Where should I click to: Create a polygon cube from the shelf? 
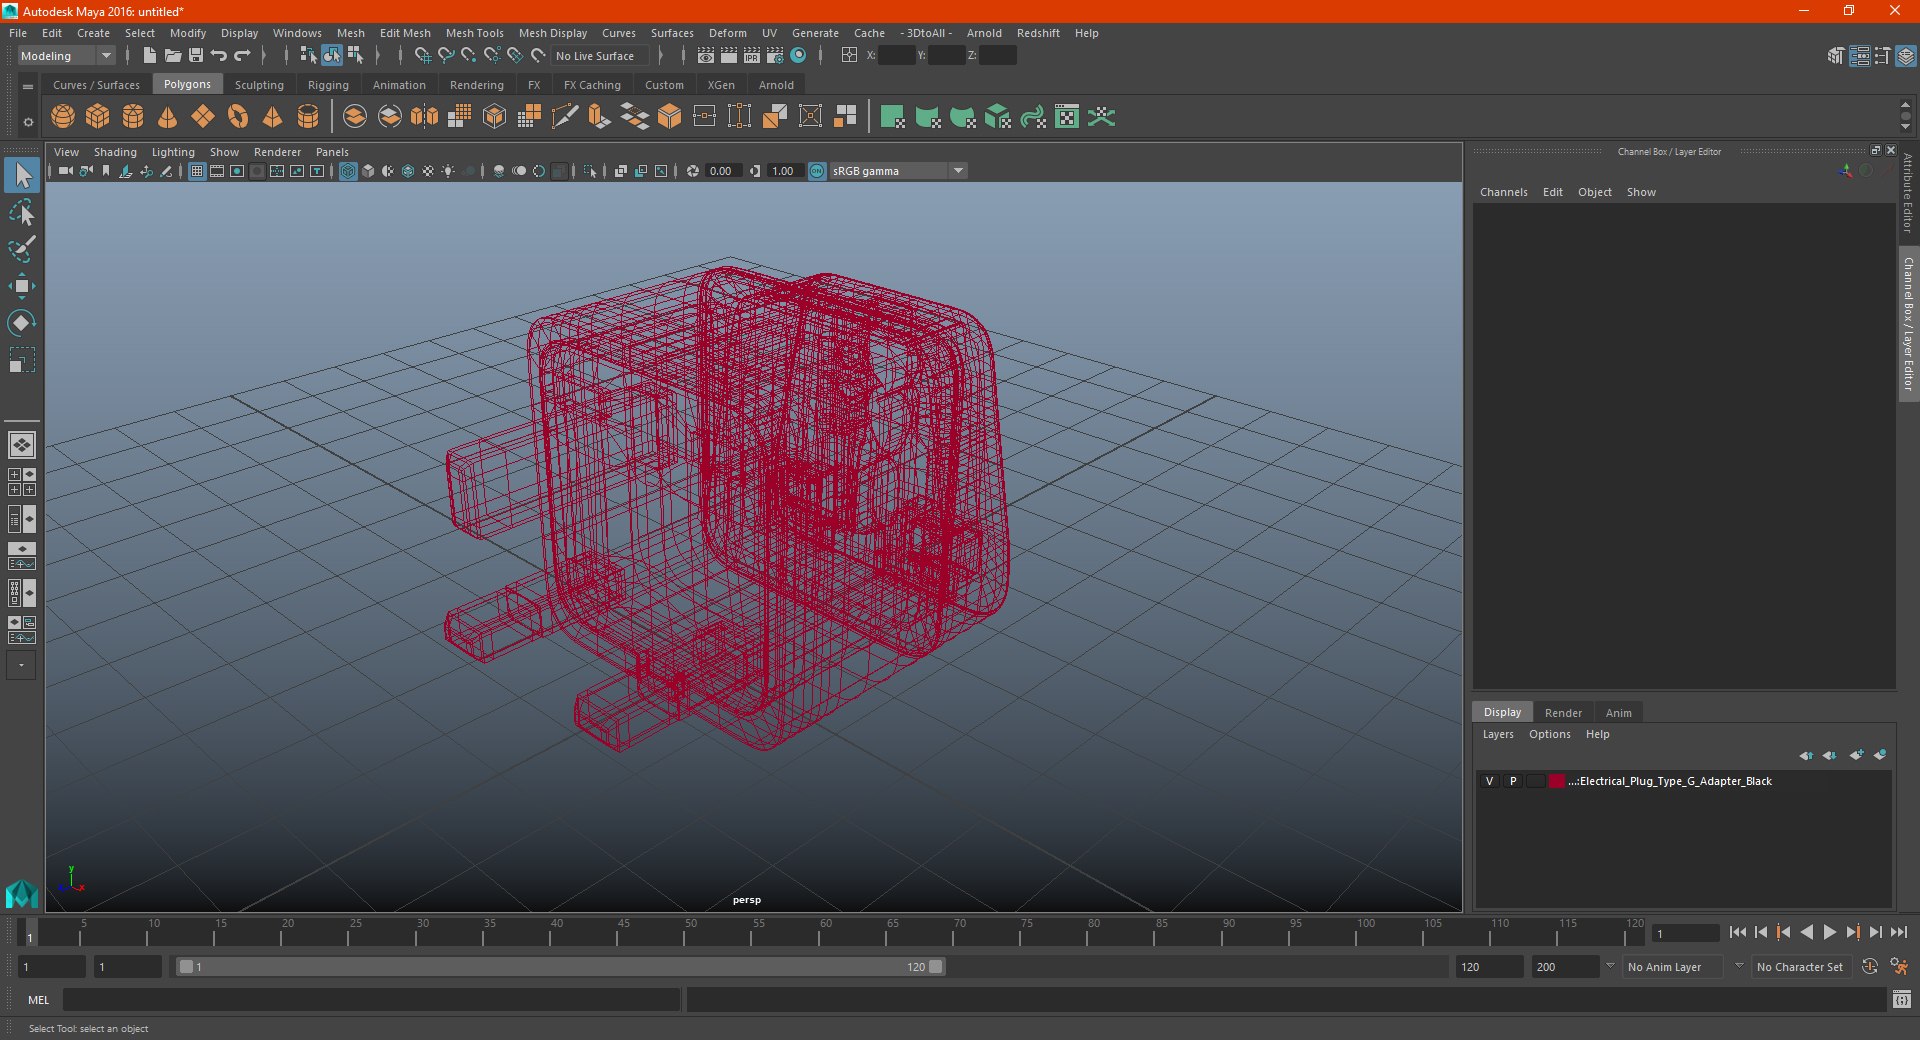[98, 117]
